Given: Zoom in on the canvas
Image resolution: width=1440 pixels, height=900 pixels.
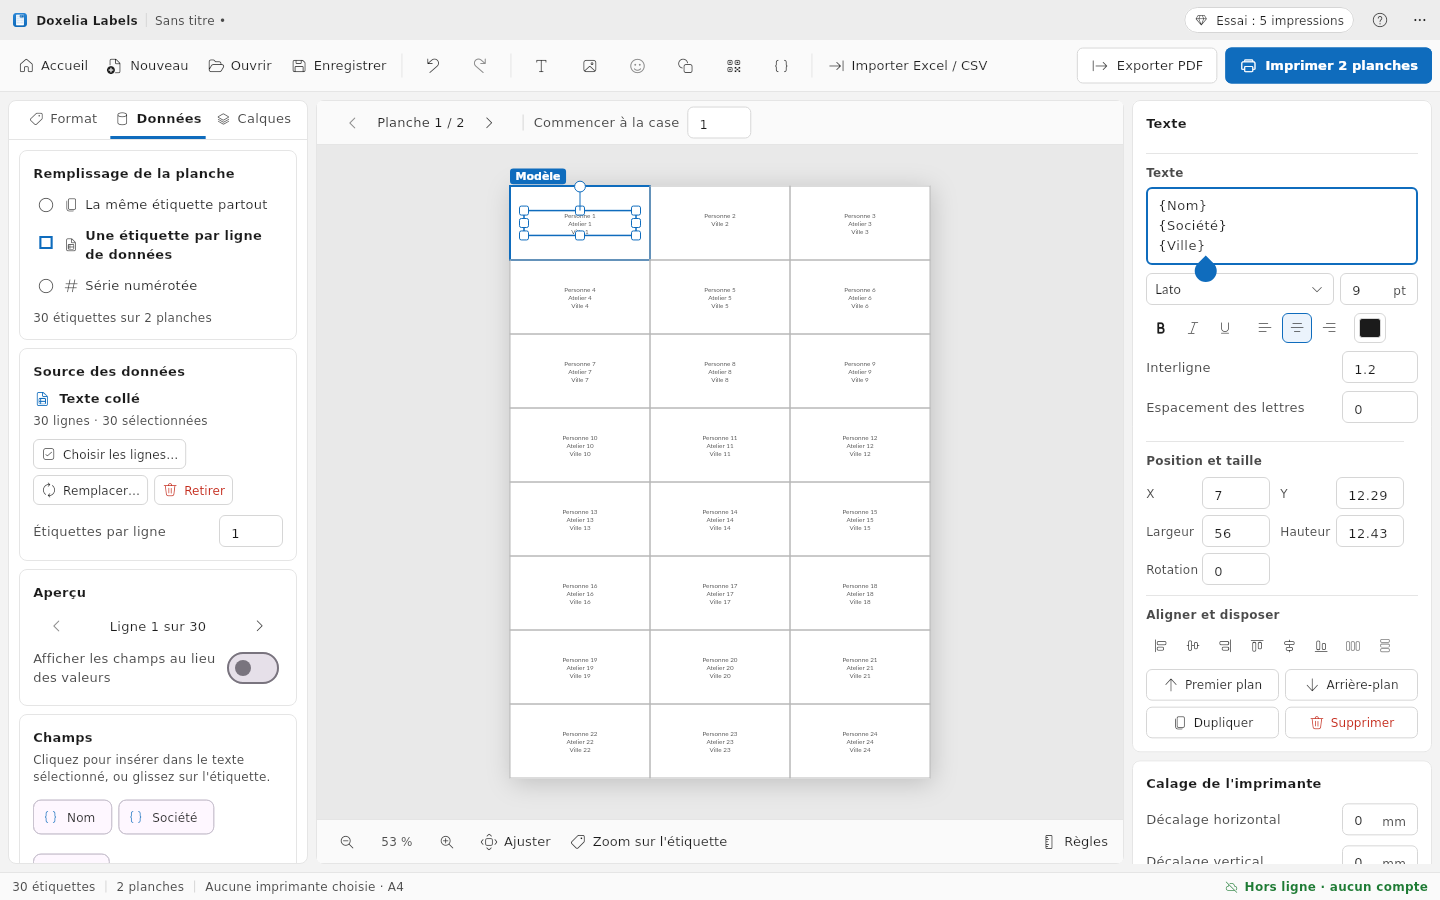Looking at the screenshot, I should pos(447,842).
